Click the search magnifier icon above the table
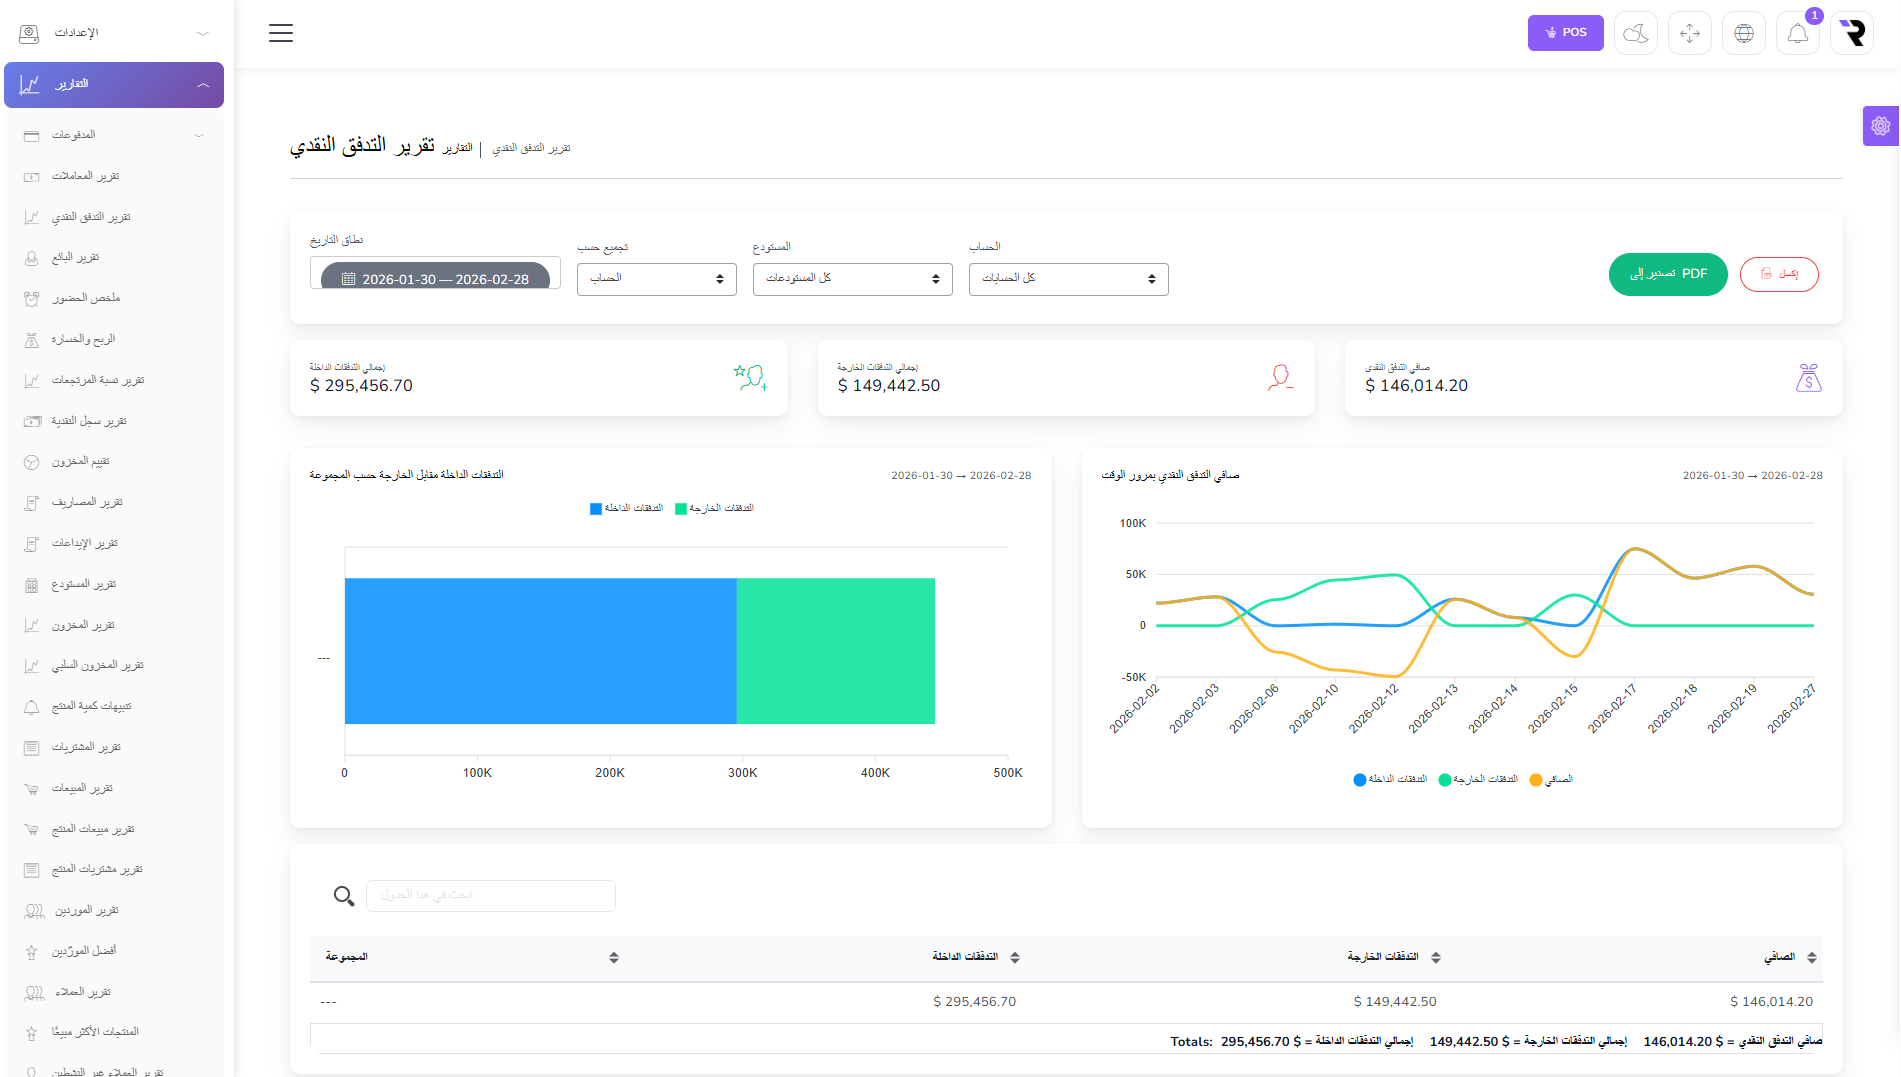The width and height of the screenshot is (1901, 1077). coord(344,896)
